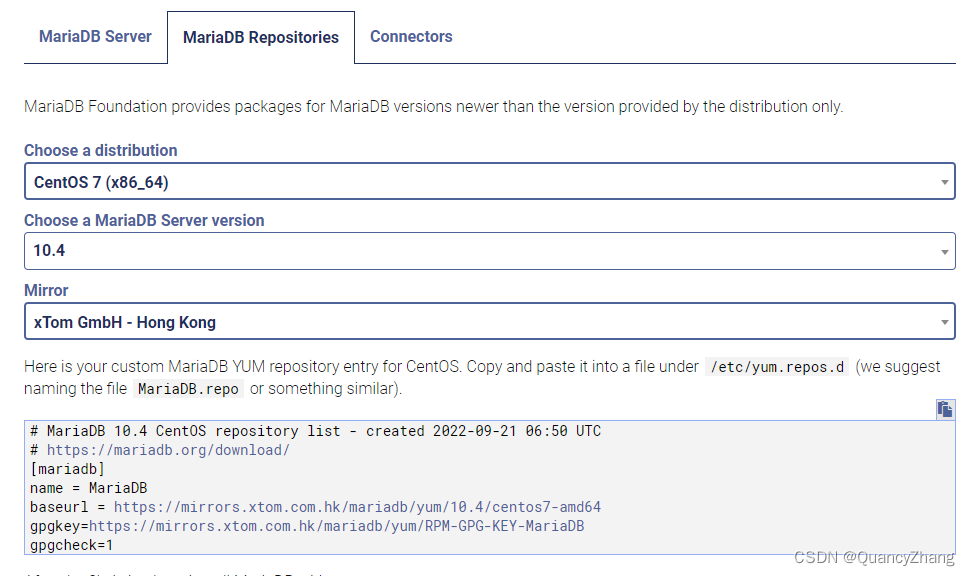
Task: Click the MariaDB.repo filename text
Action: [x=189, y=388]
